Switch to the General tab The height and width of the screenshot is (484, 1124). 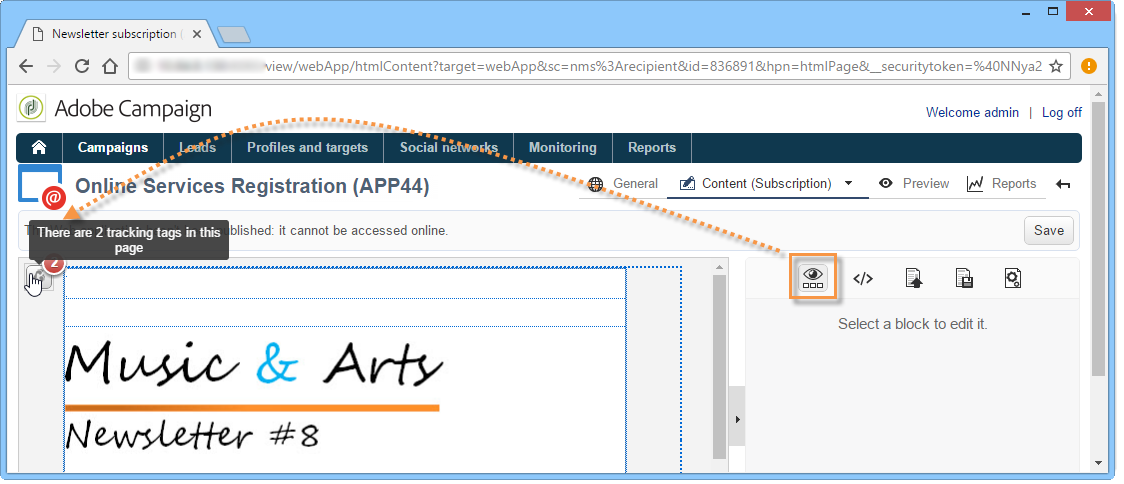(x=623, y=184)
